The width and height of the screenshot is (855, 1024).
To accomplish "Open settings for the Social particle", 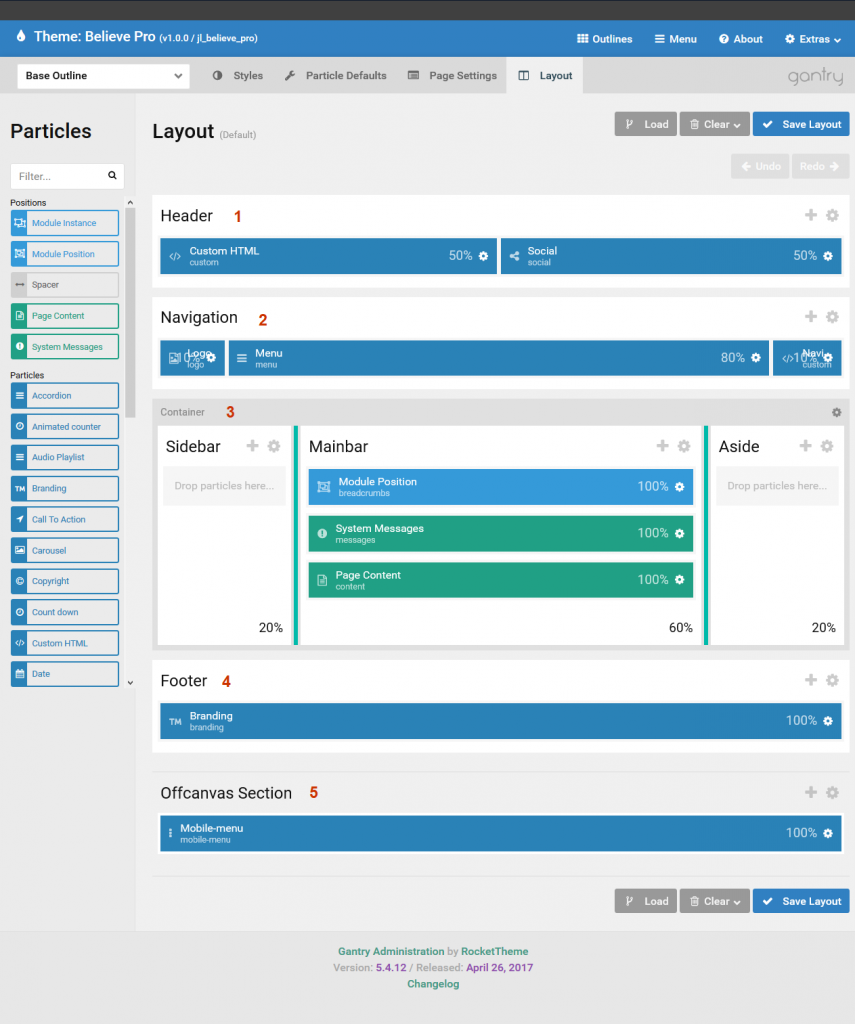I will [827, 256].
